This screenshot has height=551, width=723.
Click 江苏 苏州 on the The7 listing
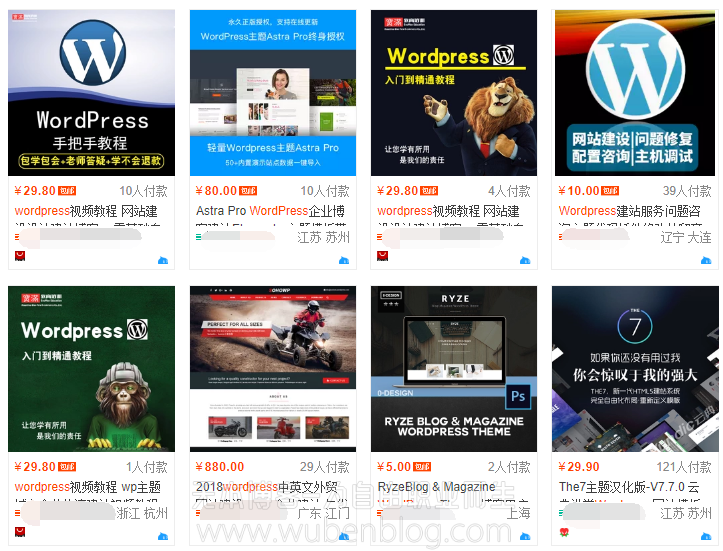click(x=686, y=513)
